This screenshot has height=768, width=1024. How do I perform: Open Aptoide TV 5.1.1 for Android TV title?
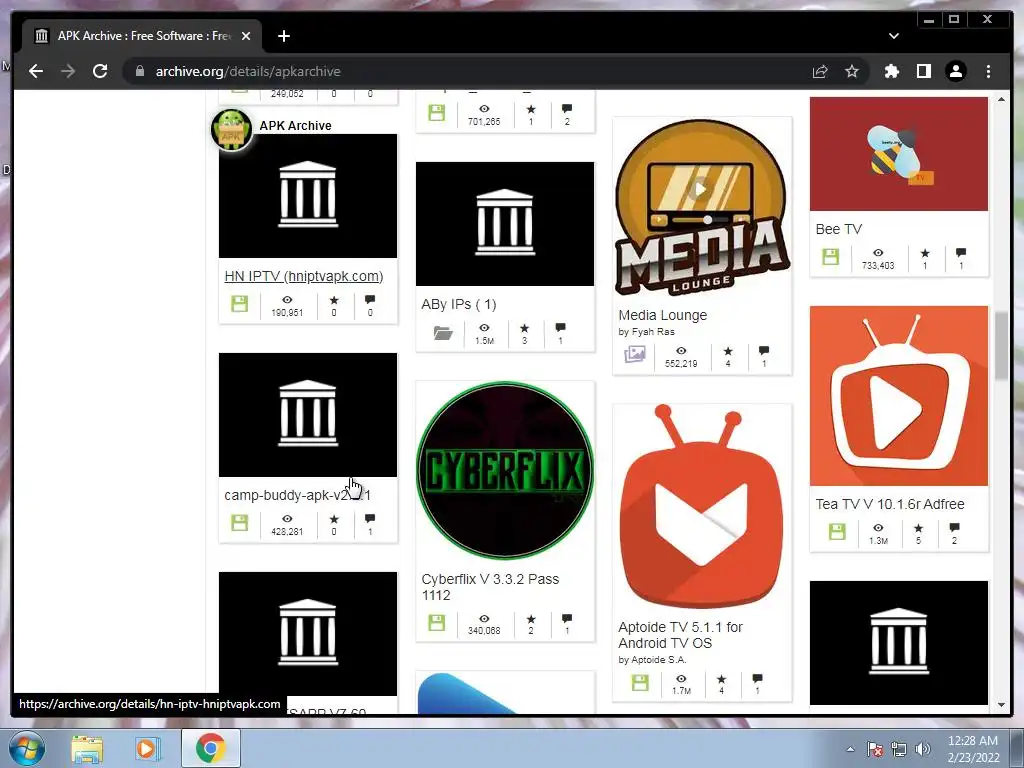(680, 635)
